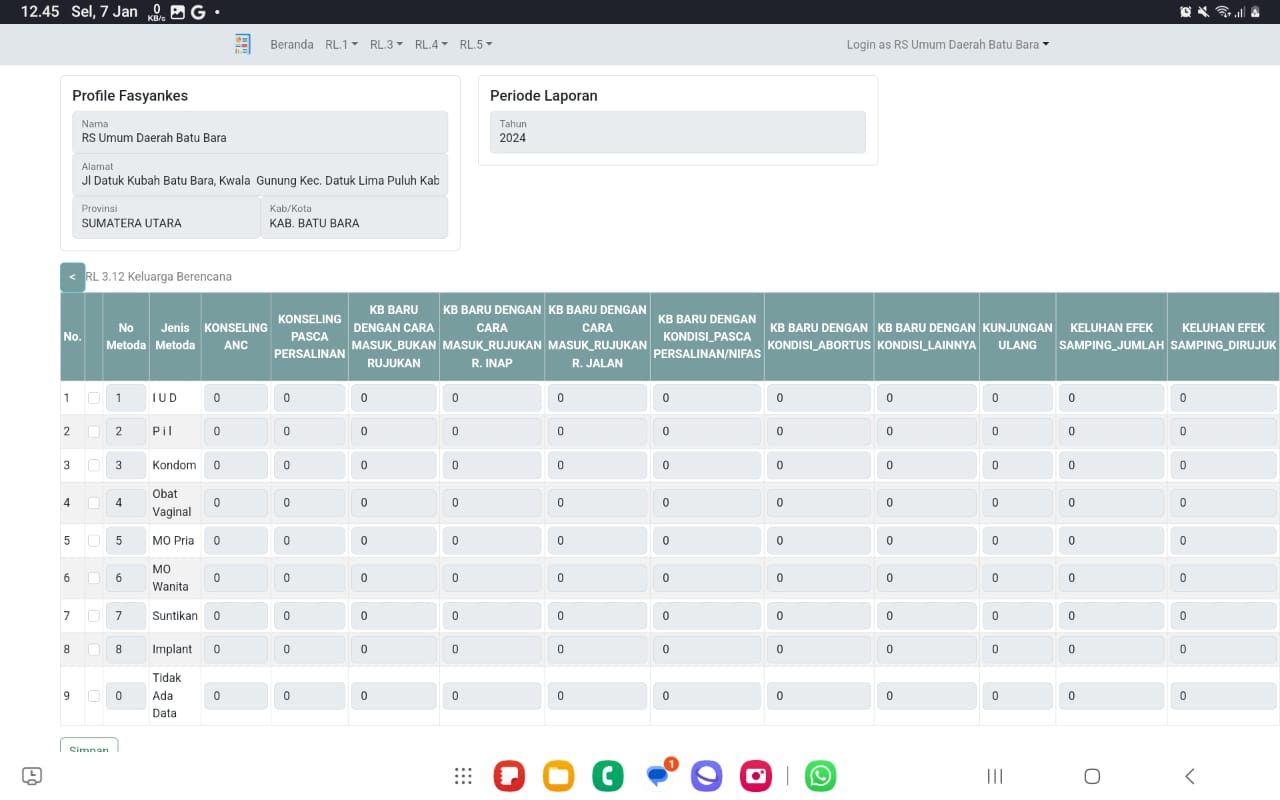This screenshot has height=800, width=1280.
Task: Go to the Beranda menu item
Action: tap(292, 44)
